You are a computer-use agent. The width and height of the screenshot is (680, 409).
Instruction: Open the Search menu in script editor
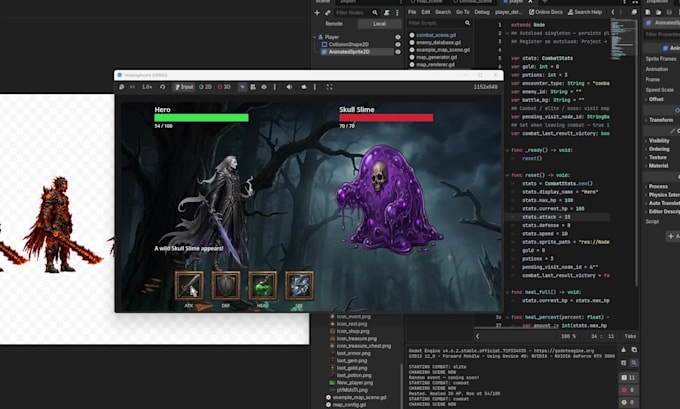pyautogui.click(x=443, y=12)
